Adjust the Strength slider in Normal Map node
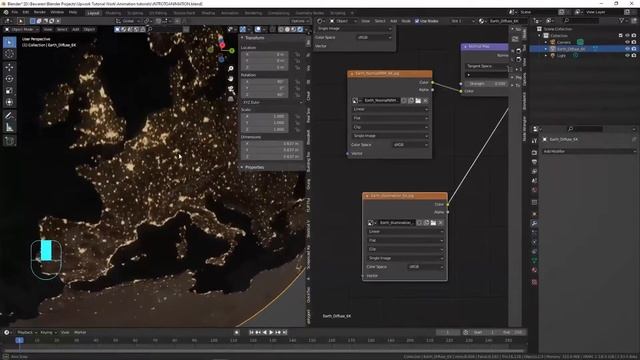The height and width of the screenshot is (360, 640). [x=487, y=84]
